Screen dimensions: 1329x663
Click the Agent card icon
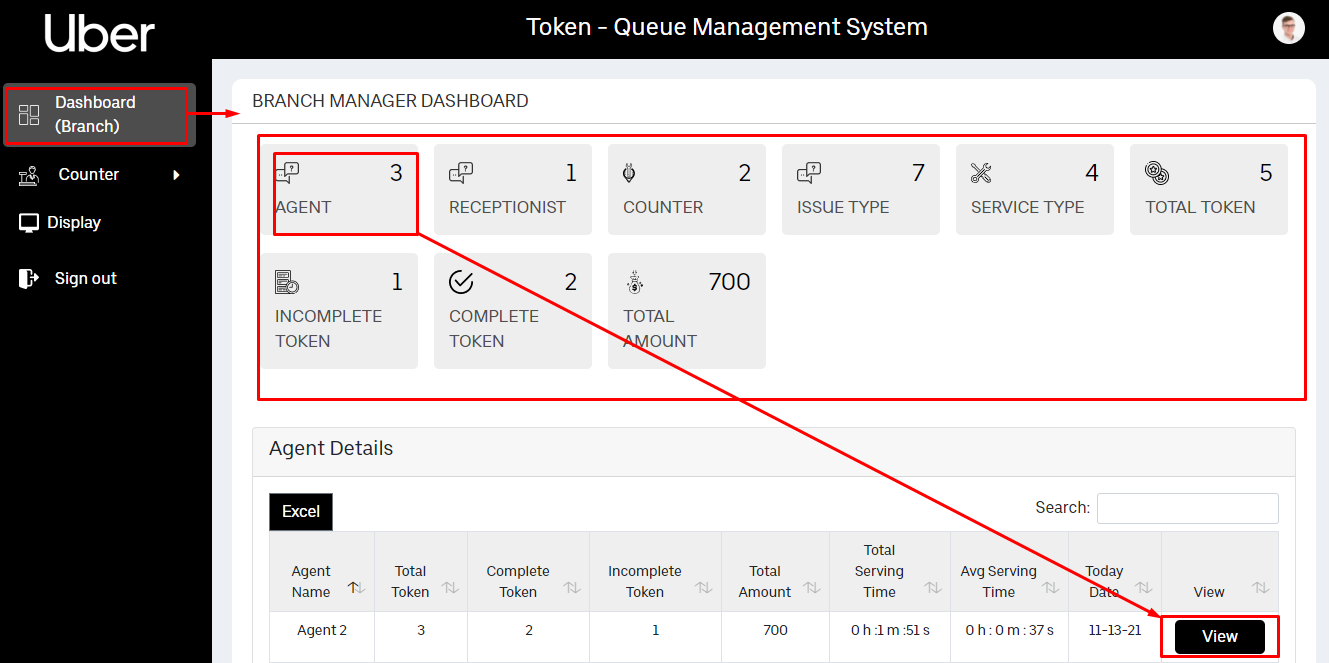(287, 173)
